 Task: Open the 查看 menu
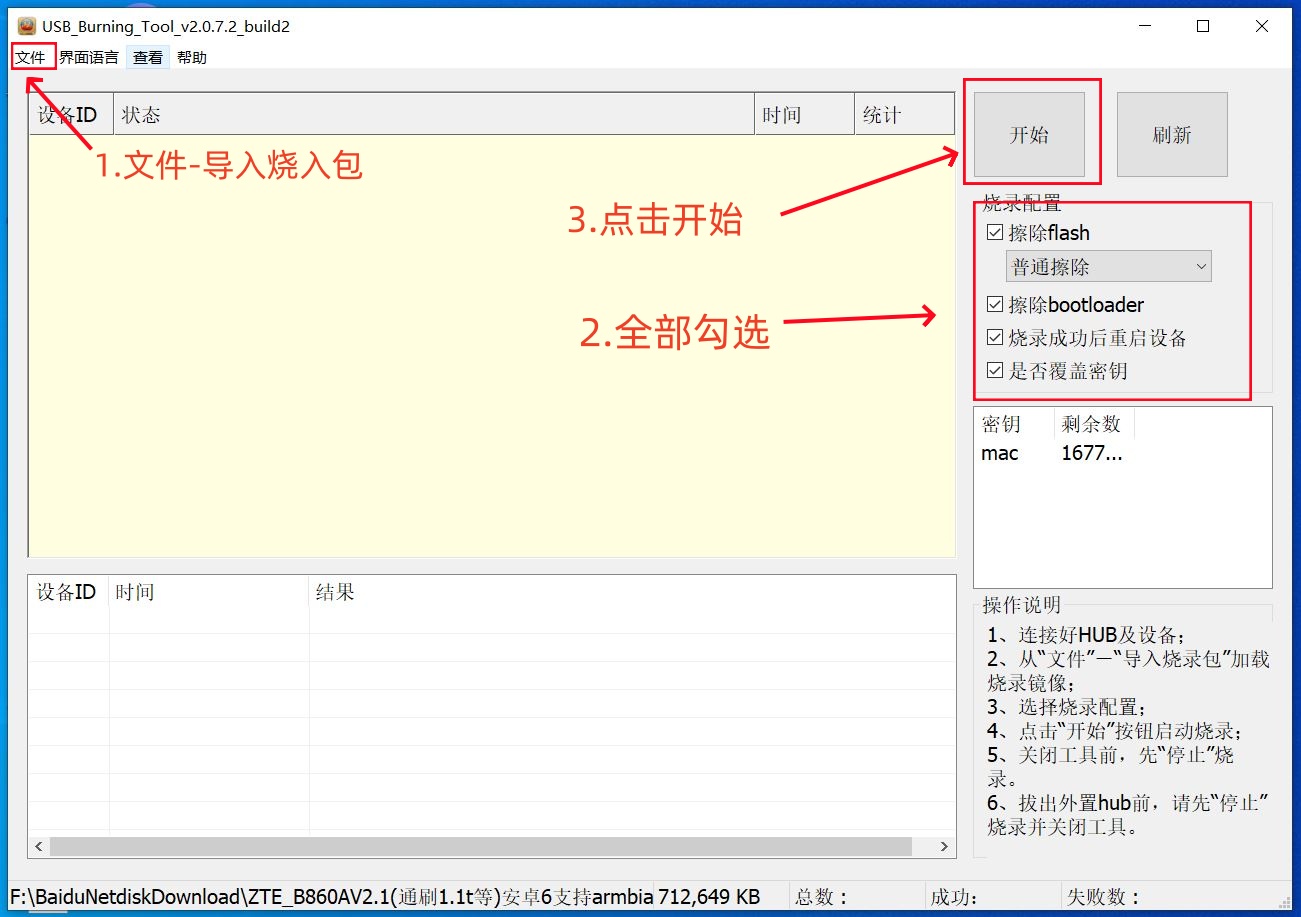(148, 58)
